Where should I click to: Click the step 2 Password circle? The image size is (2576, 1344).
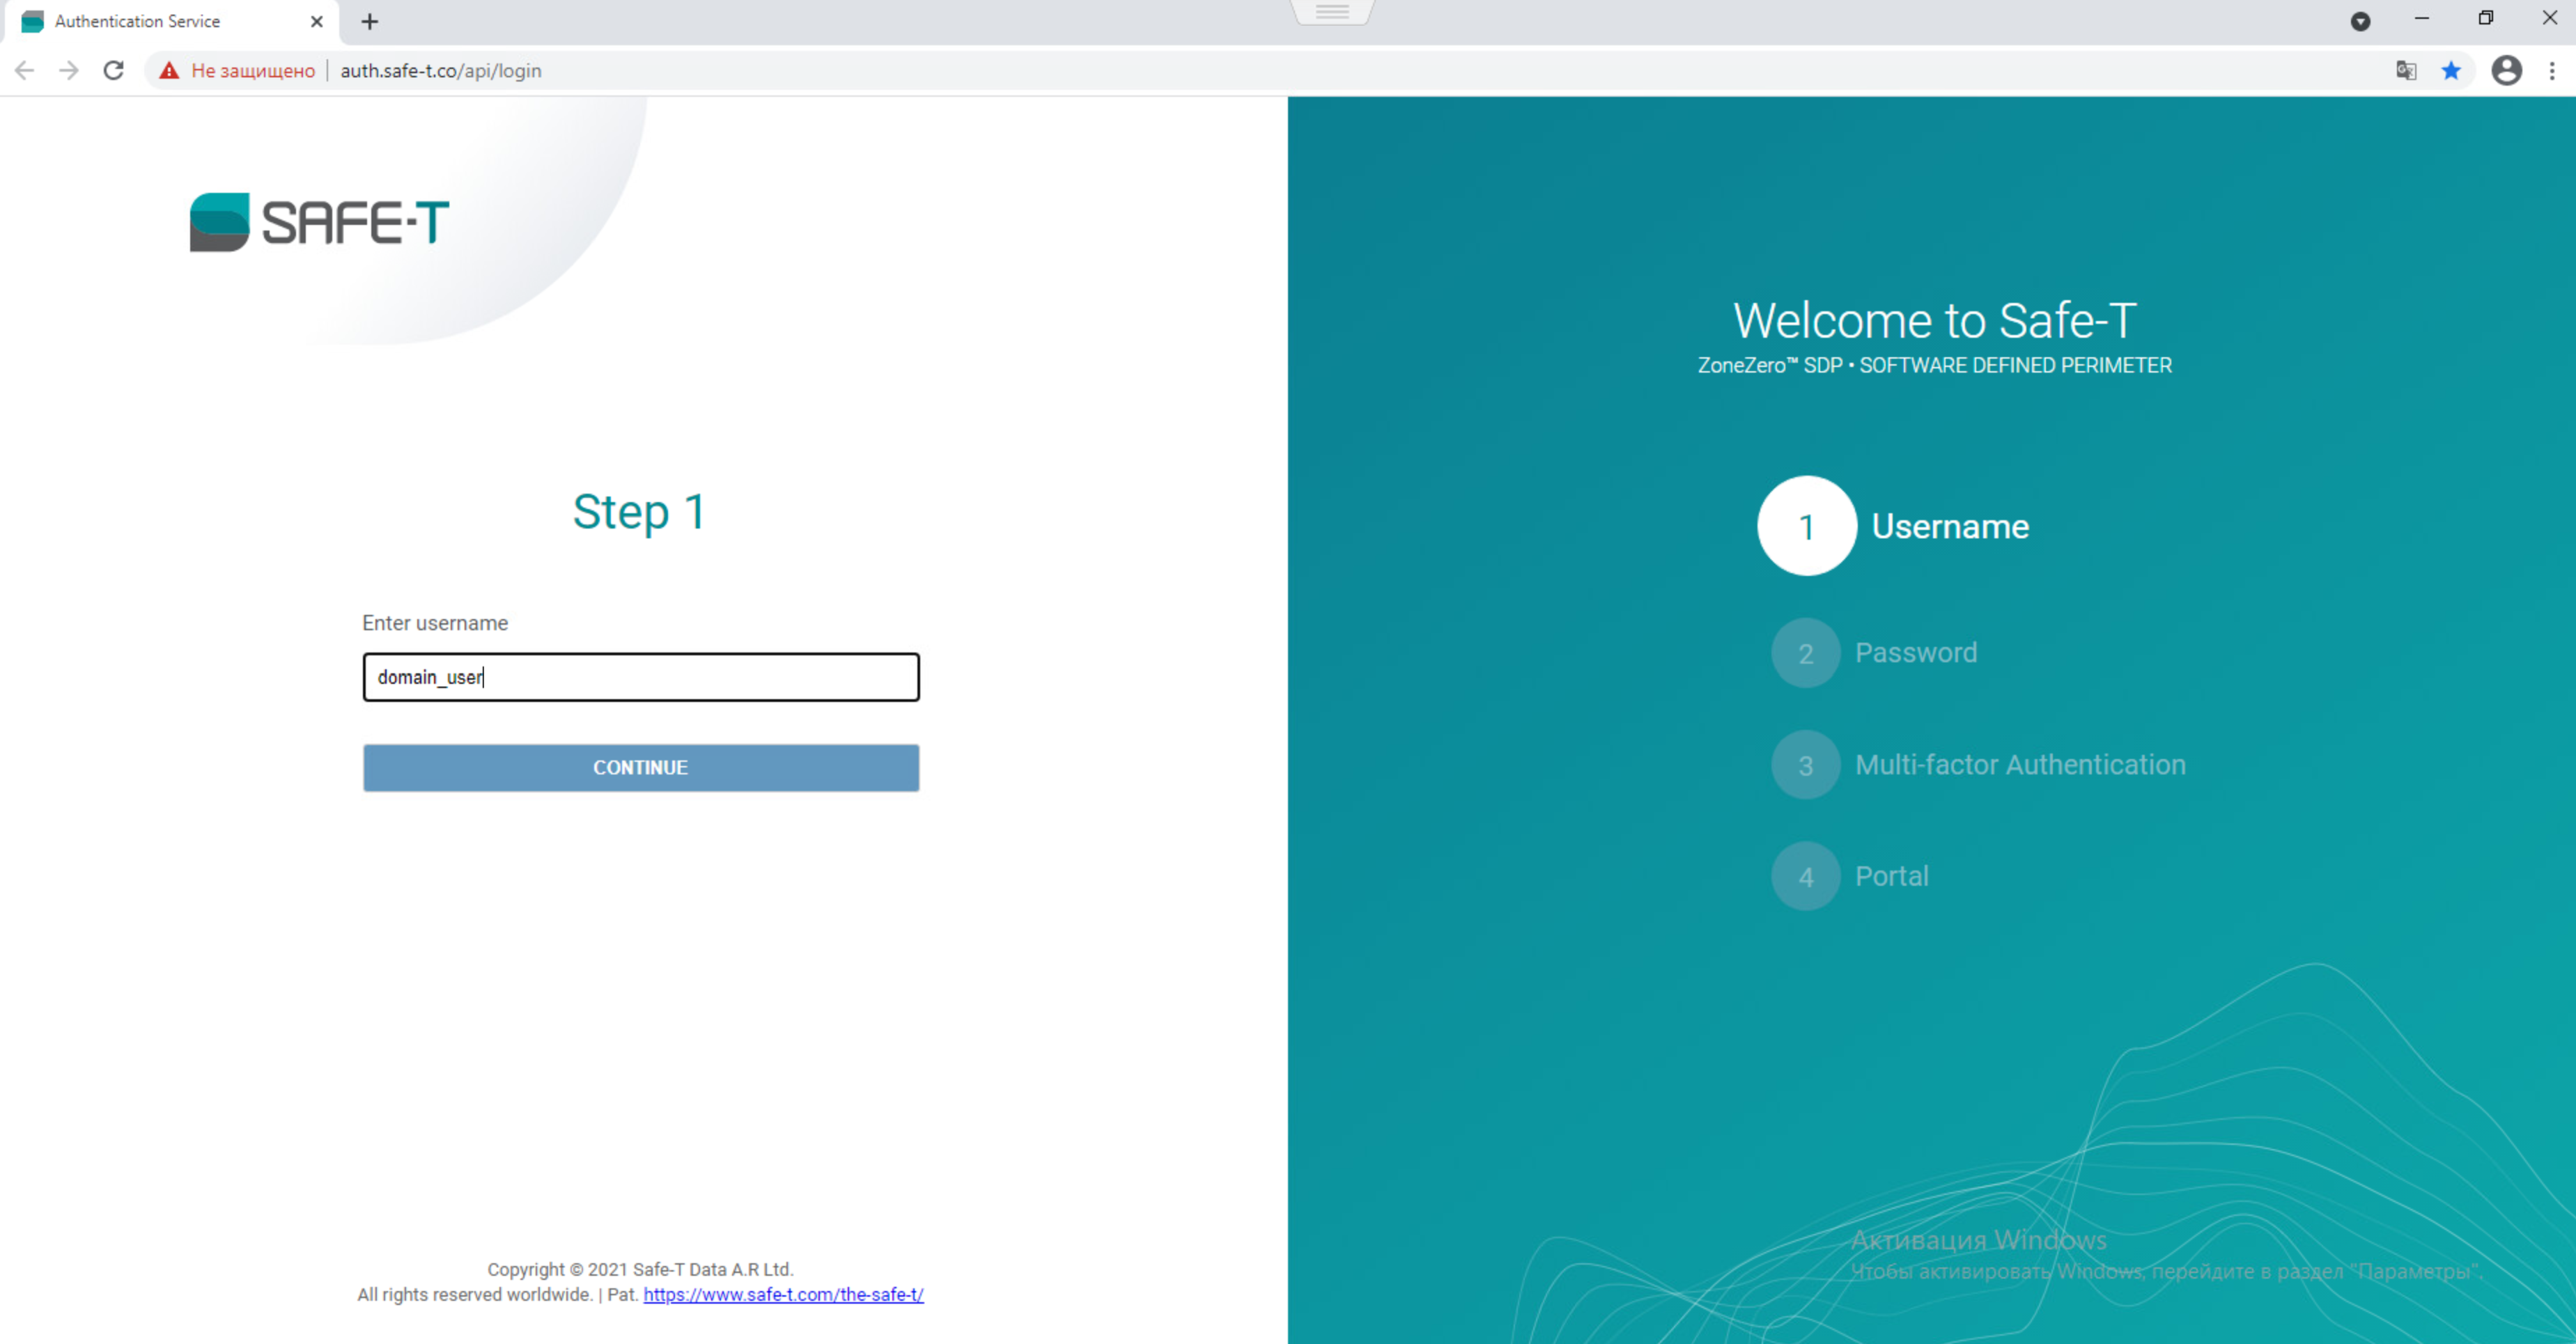[x=1805, y=653]
